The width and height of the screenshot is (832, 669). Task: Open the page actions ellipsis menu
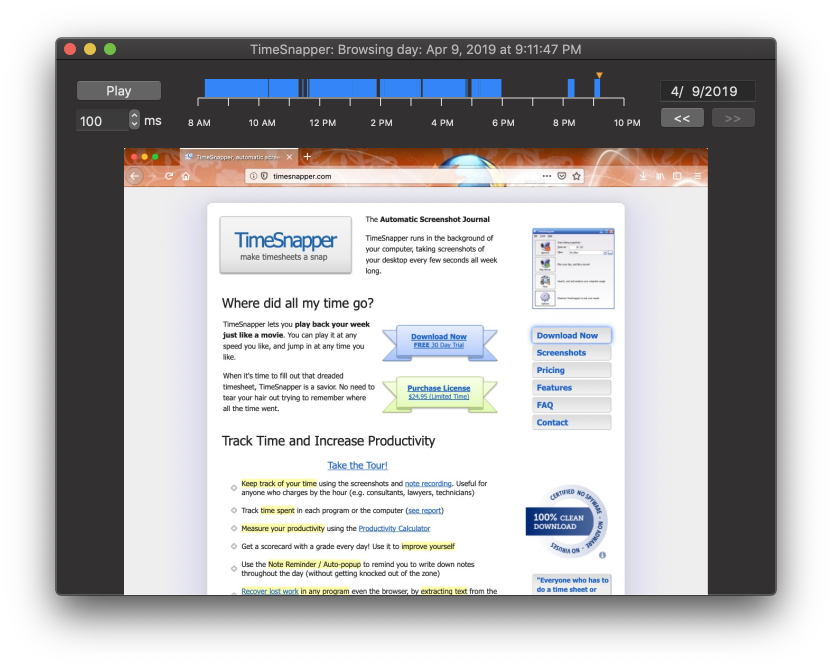click(546, 175)
